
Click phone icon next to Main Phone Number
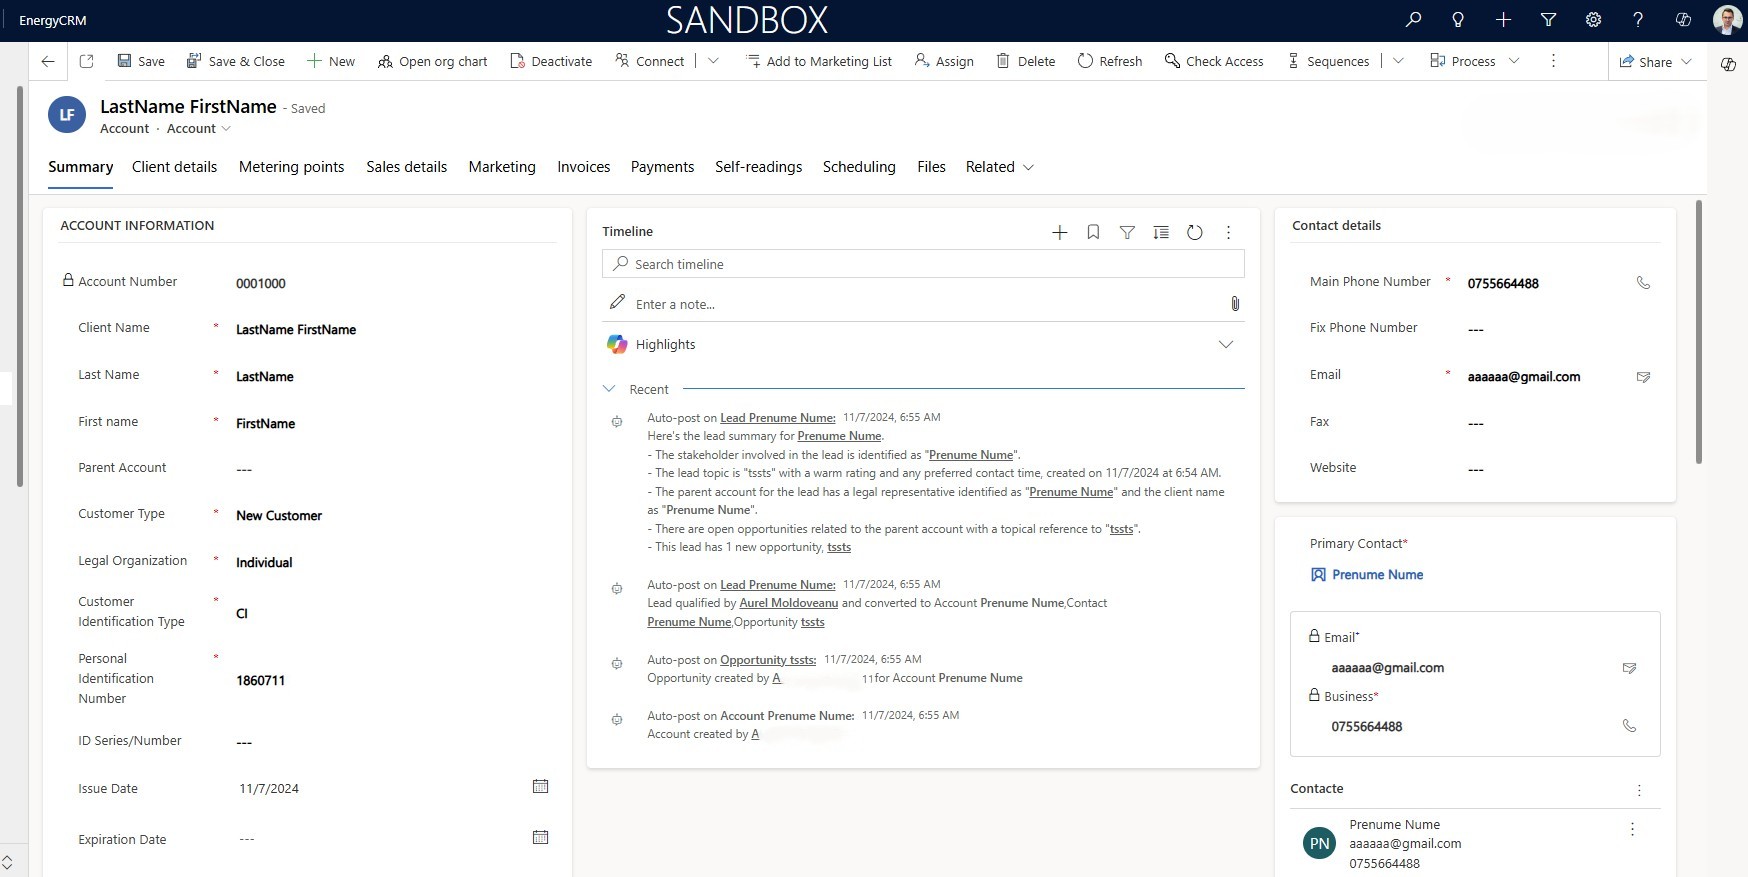click(x=1643, y=283)
